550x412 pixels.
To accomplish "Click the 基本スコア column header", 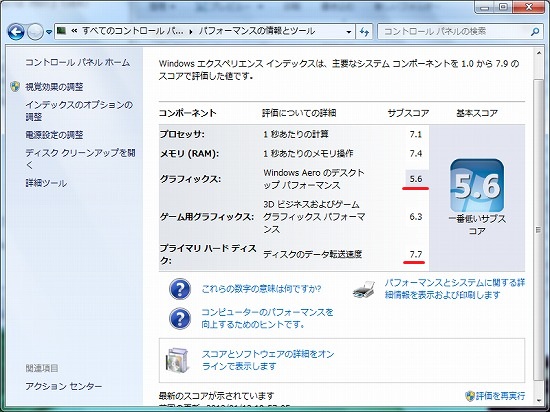I will tap(477, 113).
